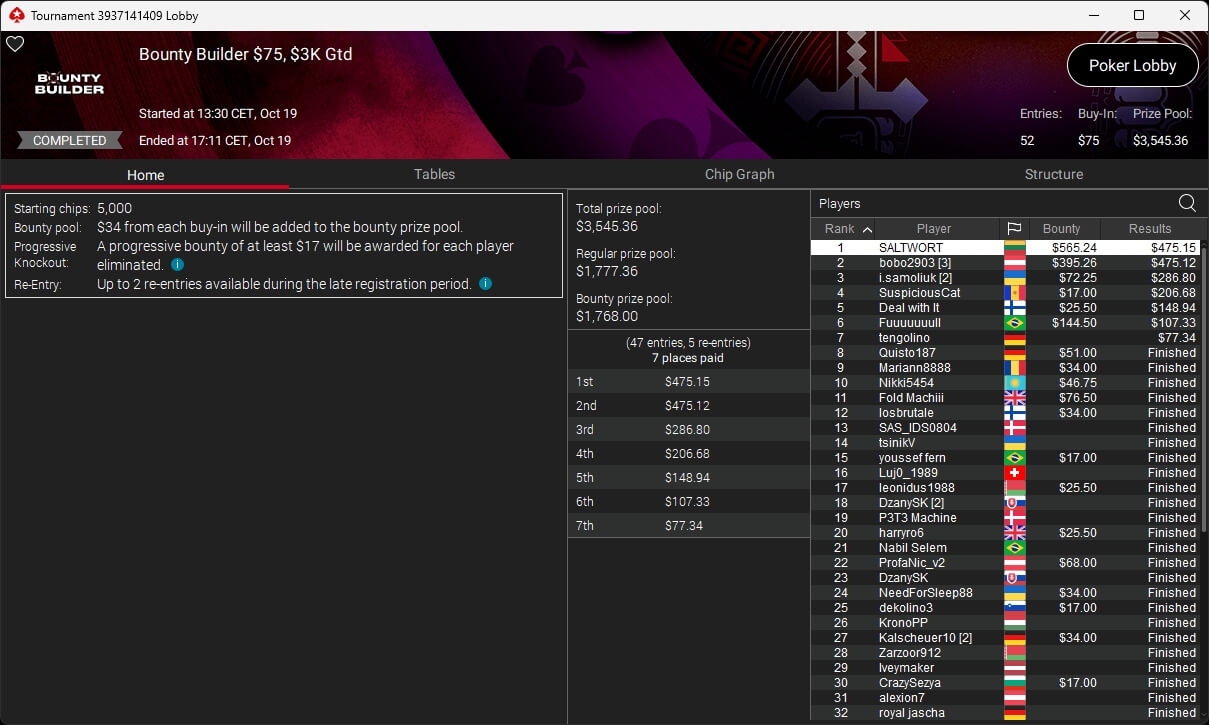Click the Lithuanian flag beside SALTWORT
The height and width of the screenshot is (725, 1209).
click(1014, 248)
